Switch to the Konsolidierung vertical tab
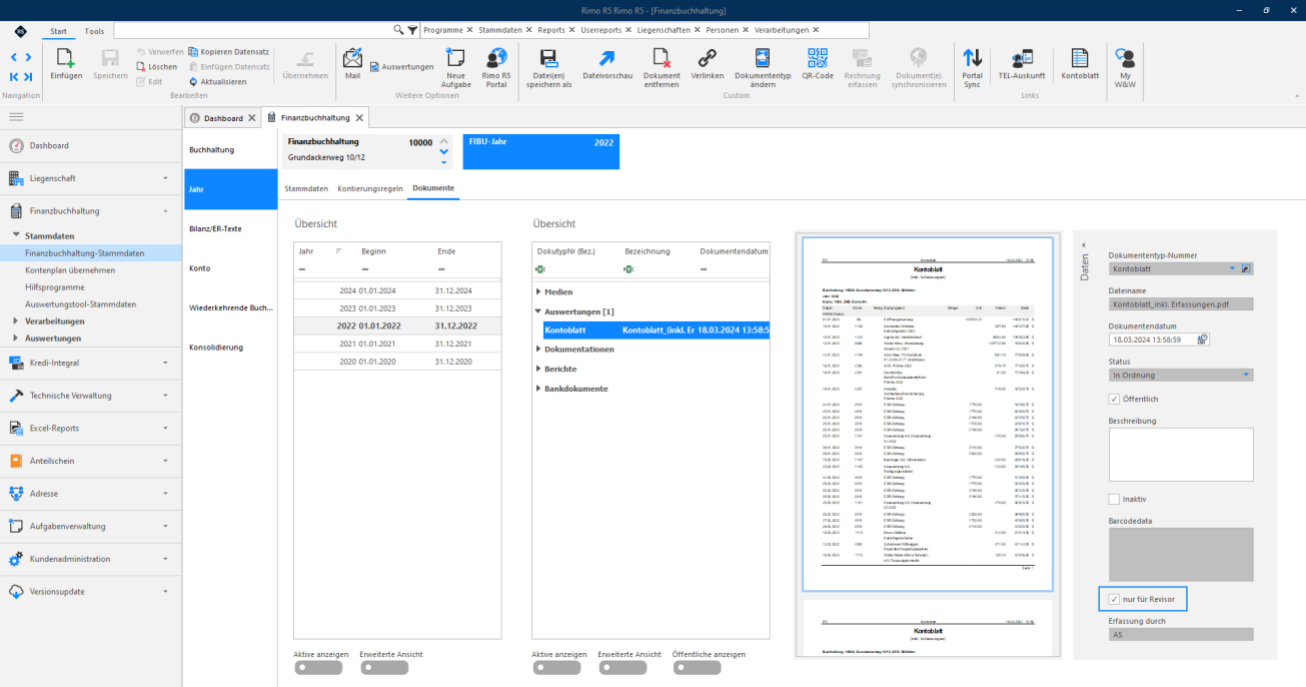The width and height of the screenshot is (1306, 687). click(x=231, y=347)
